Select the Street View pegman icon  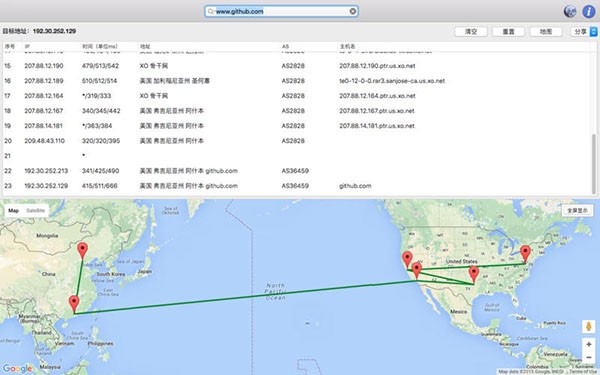[x=589, y=327]
